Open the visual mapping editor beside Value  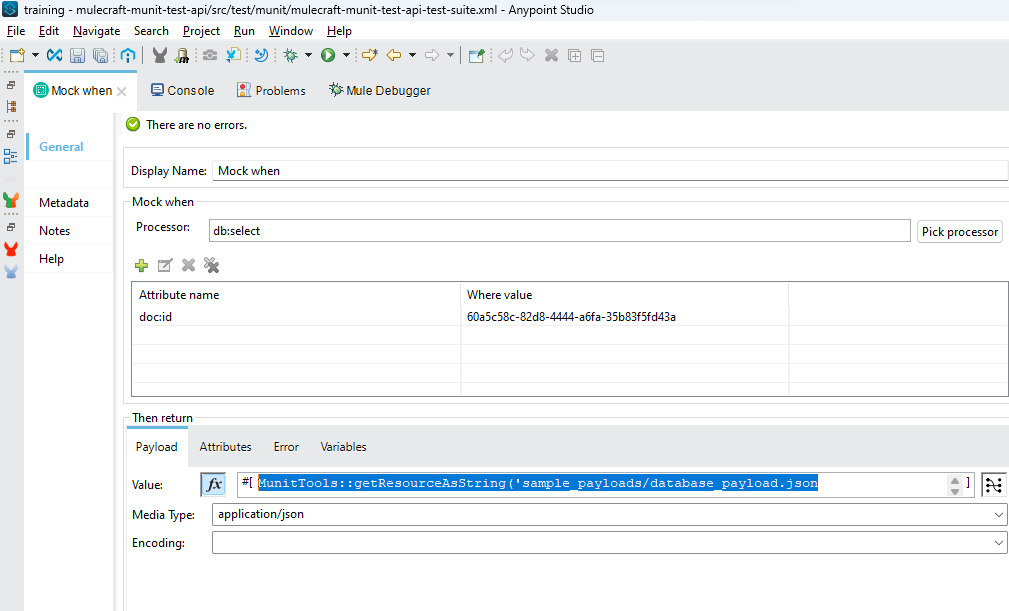click(993, 485)
